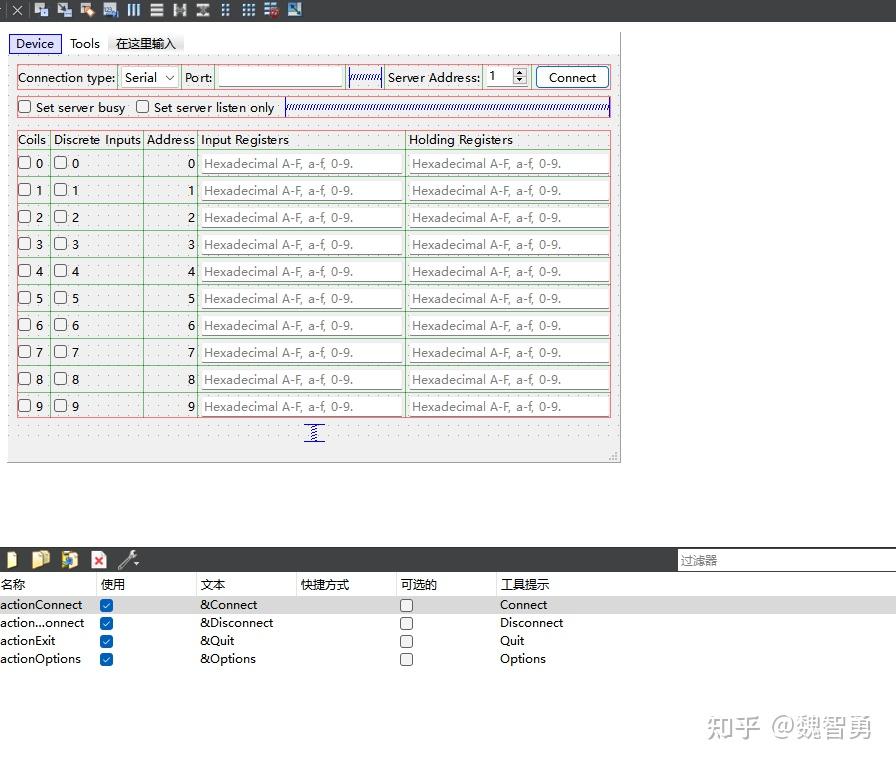Open the Tools menu
Screen dimensions: 896x764
(x=85, y=43)
